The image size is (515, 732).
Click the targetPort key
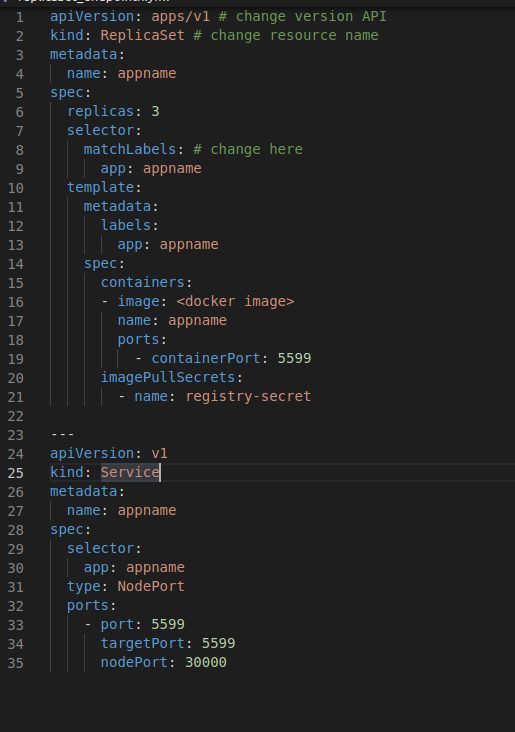pos(142,644)
